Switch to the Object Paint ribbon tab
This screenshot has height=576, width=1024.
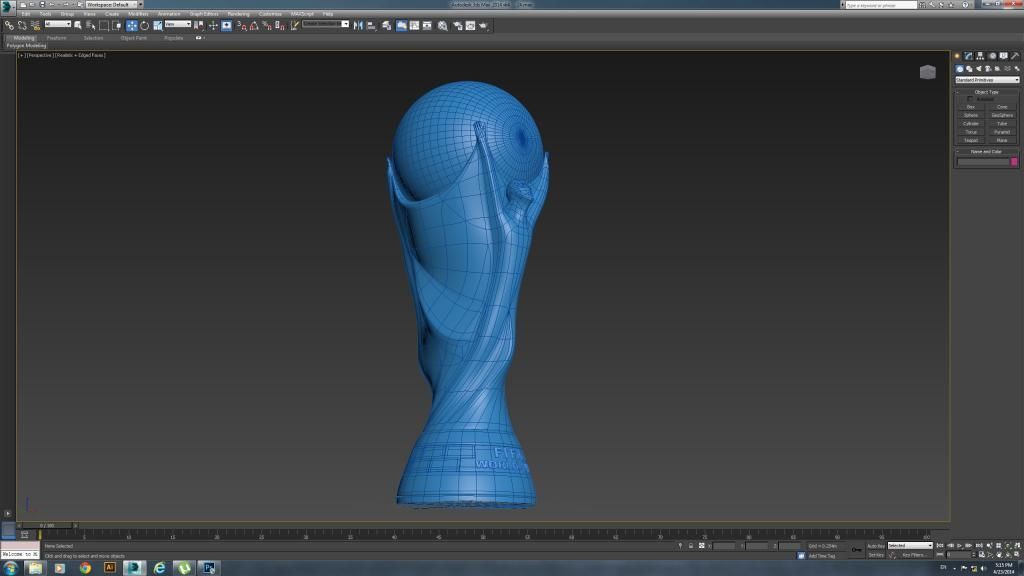tap(134, 38)
